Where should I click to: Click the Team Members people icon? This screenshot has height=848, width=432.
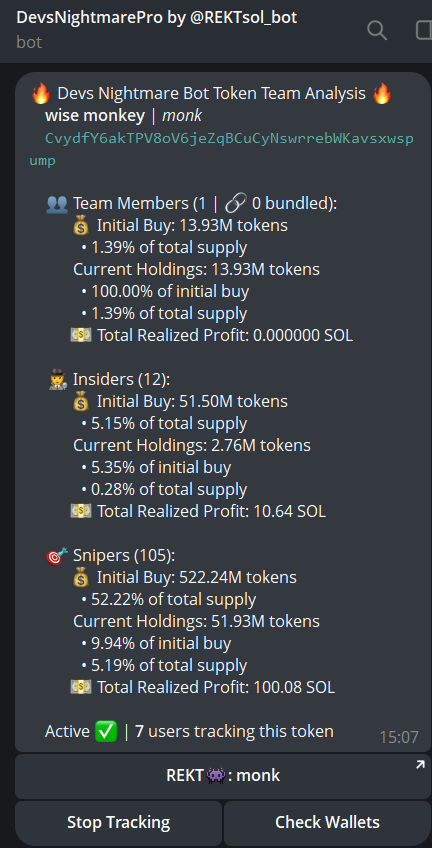point(57,204)
